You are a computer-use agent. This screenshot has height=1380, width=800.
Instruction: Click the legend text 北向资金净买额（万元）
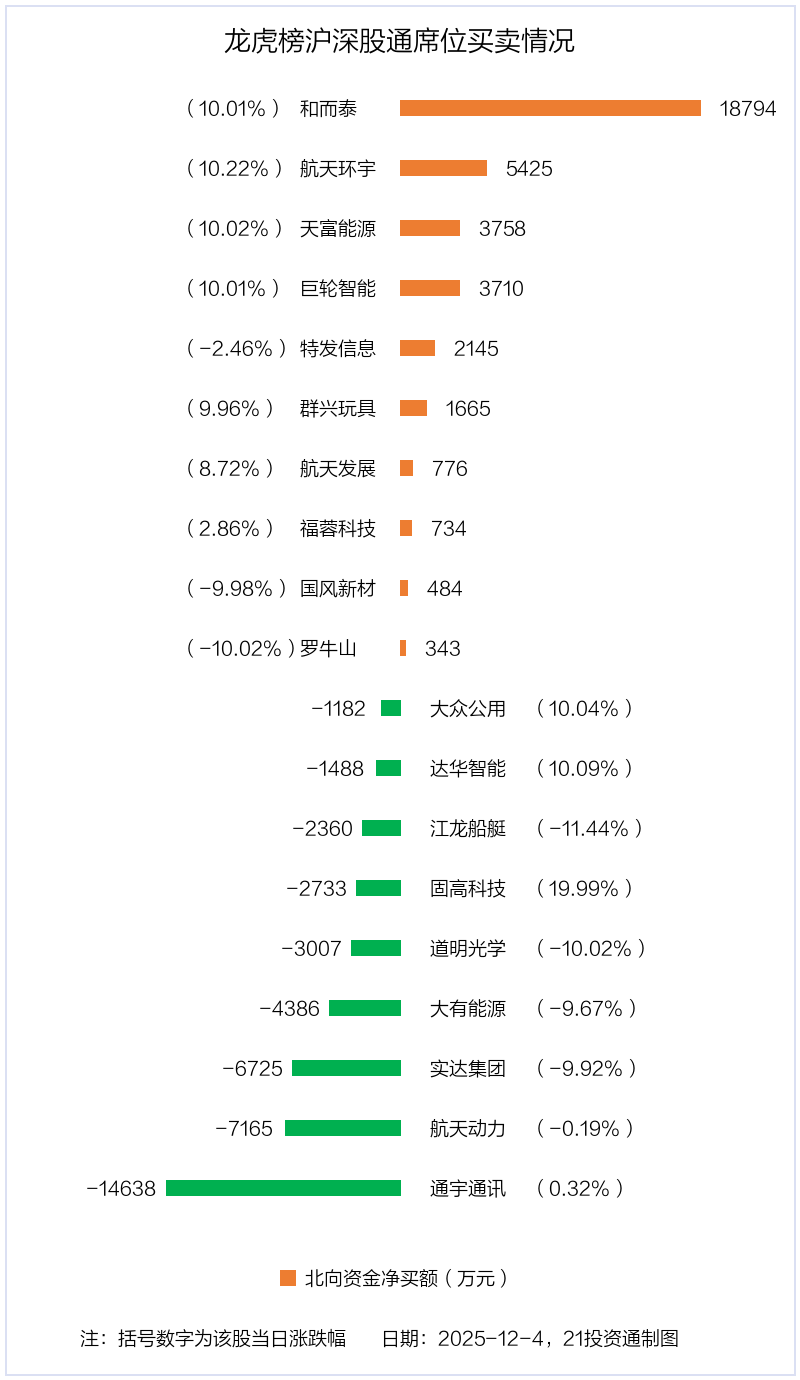(x=406, y=1278)
